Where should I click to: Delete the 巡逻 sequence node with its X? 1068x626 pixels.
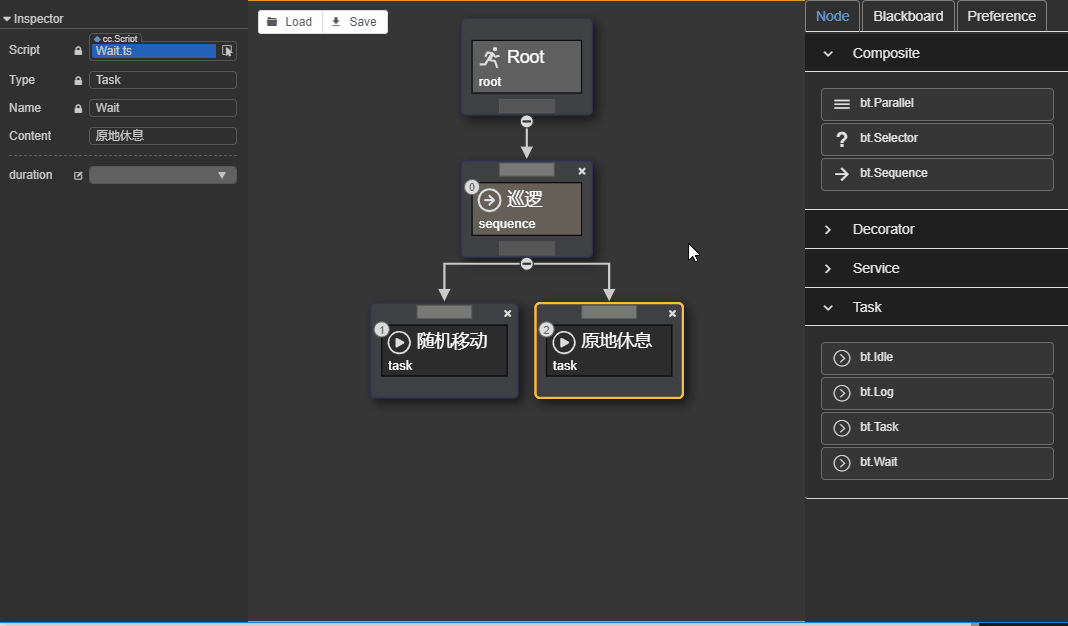(582, 171)
